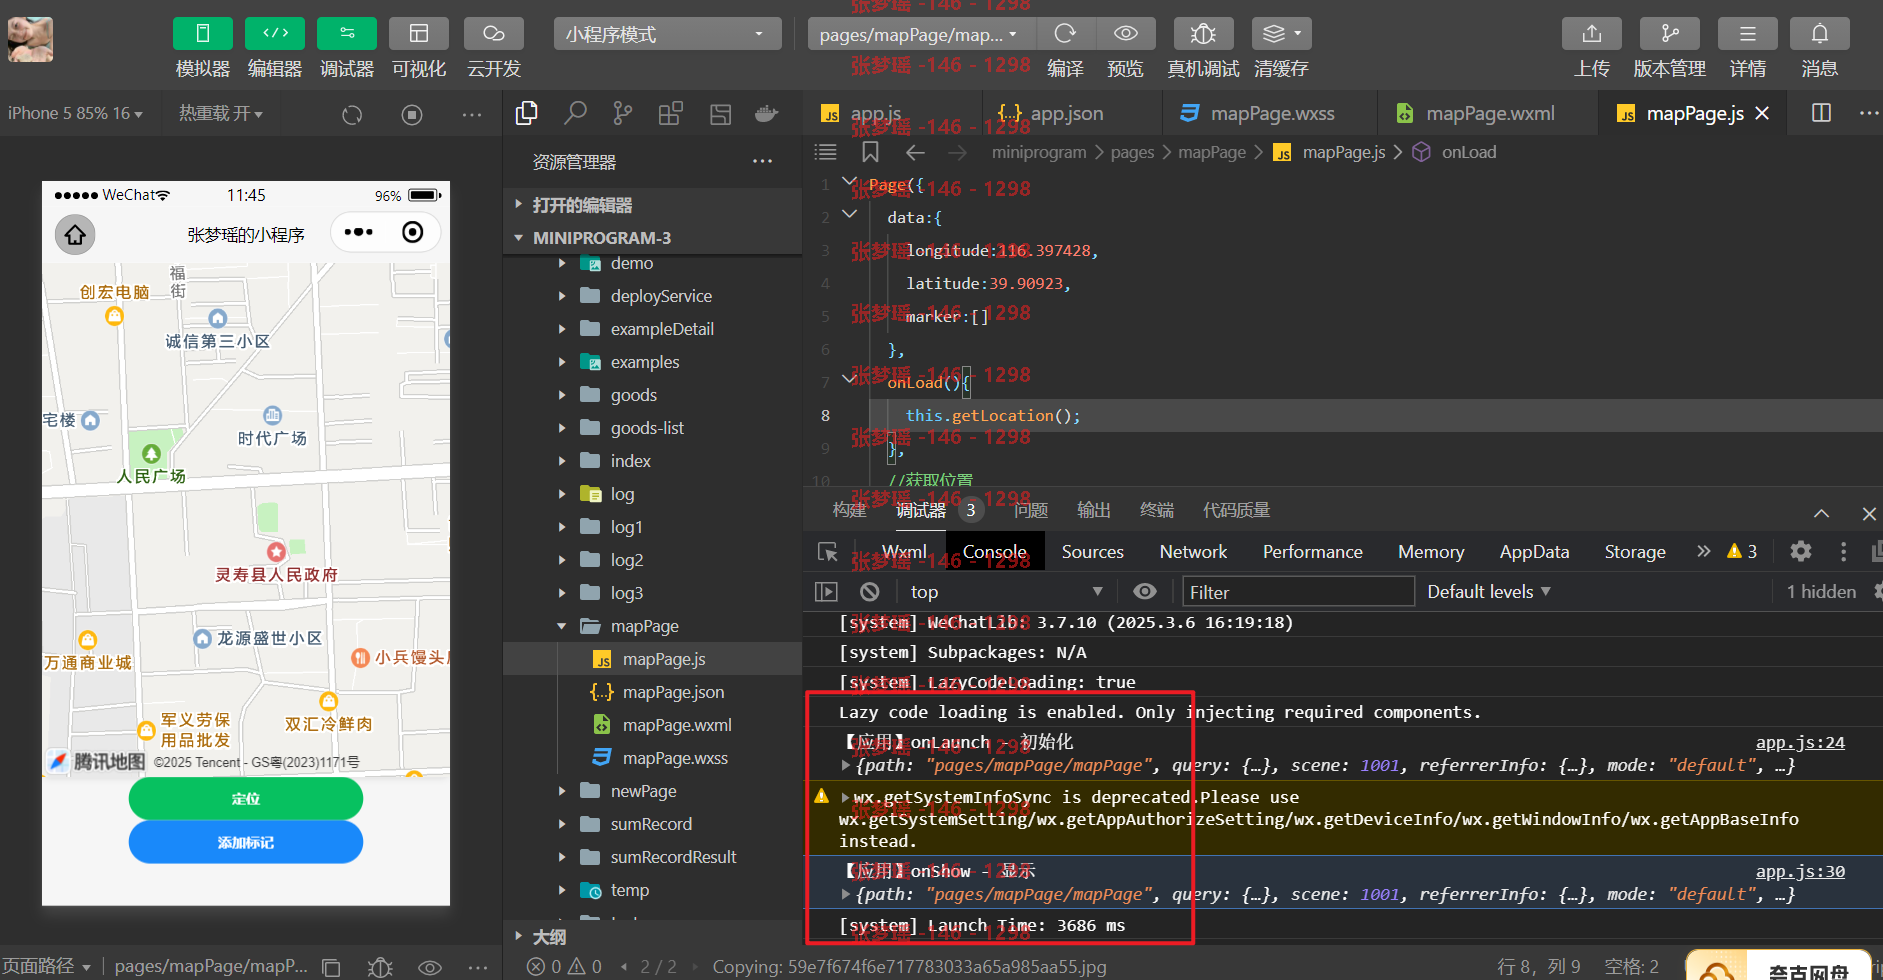Open the clear cache layers icon
The width and height of the screenshot is (1883, 980).
click(1281, 34)
